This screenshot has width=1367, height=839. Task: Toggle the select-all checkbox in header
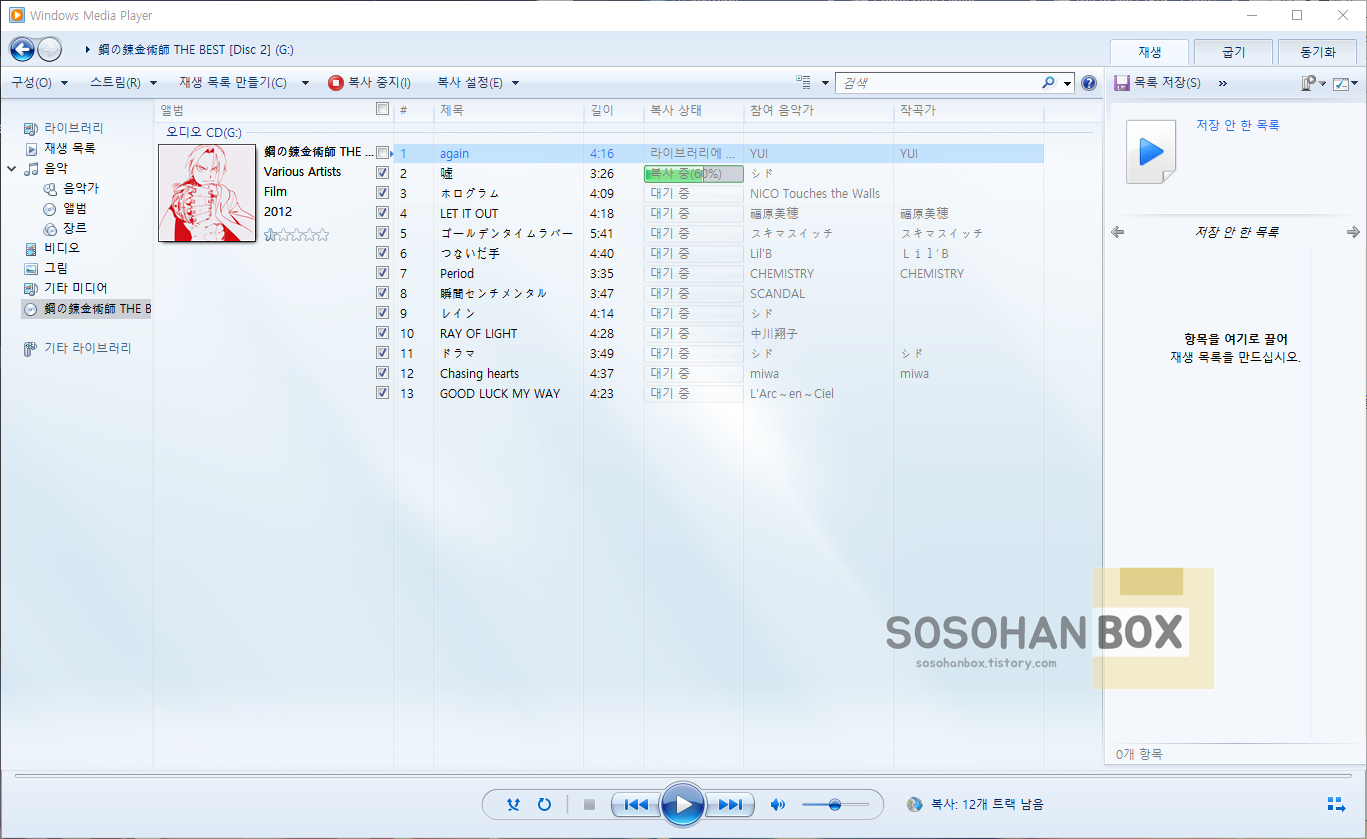tap(382, 109)
